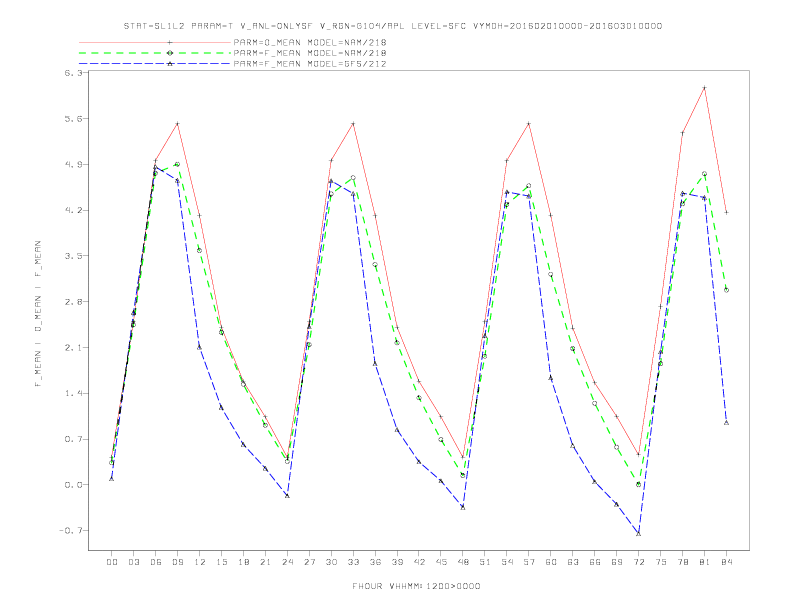Click x-axis forecast hour label 06
Image resolution: width=792 pixels, height=612 pixels.
[x=156, y=562]
